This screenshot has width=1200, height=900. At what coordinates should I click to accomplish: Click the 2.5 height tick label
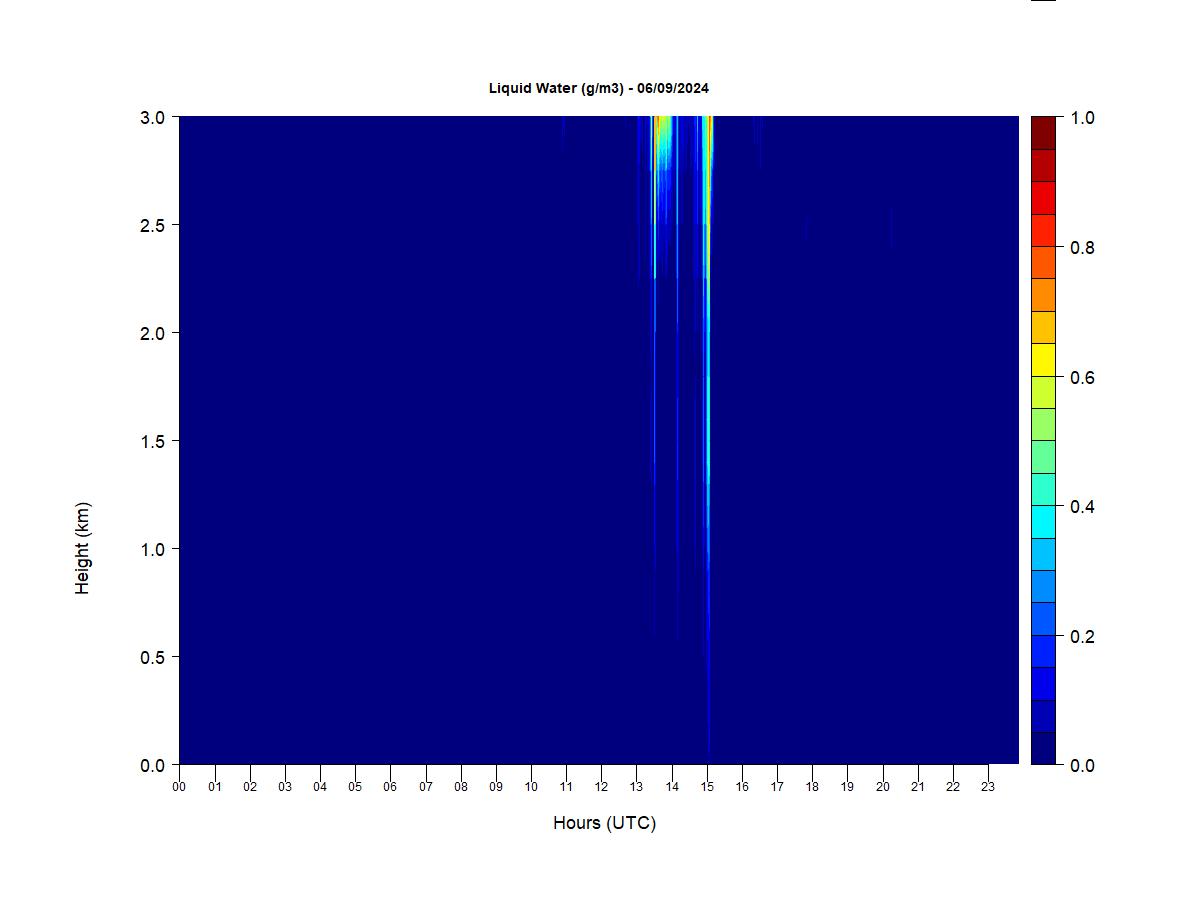(x=152, y=225)
